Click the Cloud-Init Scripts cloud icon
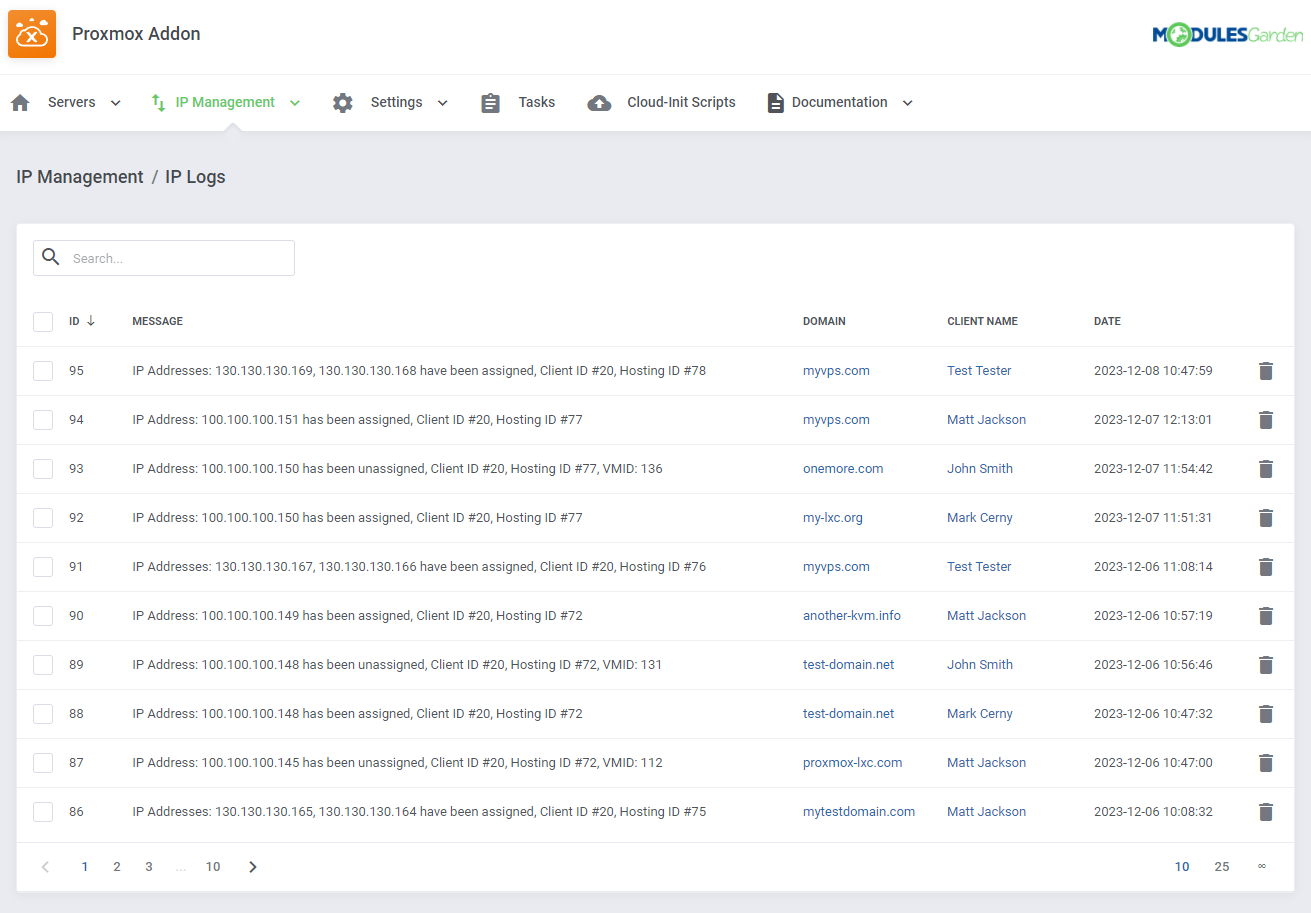 pos(599,103)
